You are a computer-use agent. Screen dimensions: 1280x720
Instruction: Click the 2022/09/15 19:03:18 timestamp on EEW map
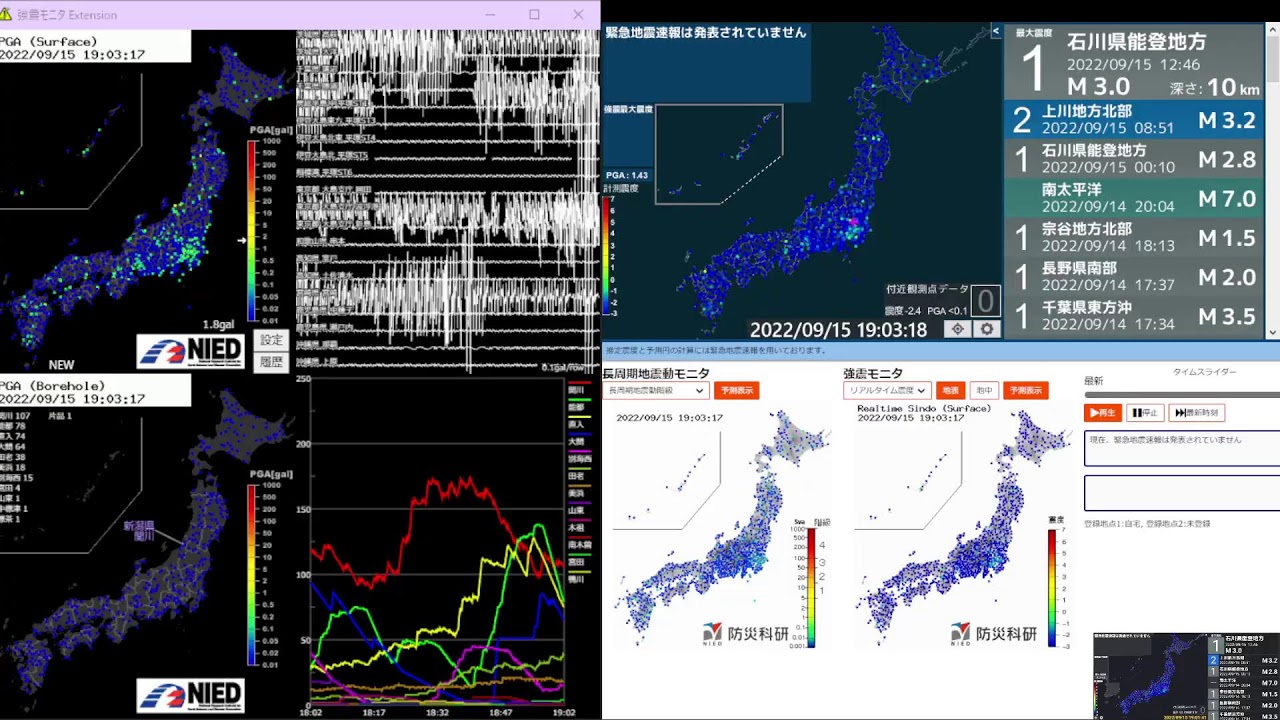coord(839,329)
